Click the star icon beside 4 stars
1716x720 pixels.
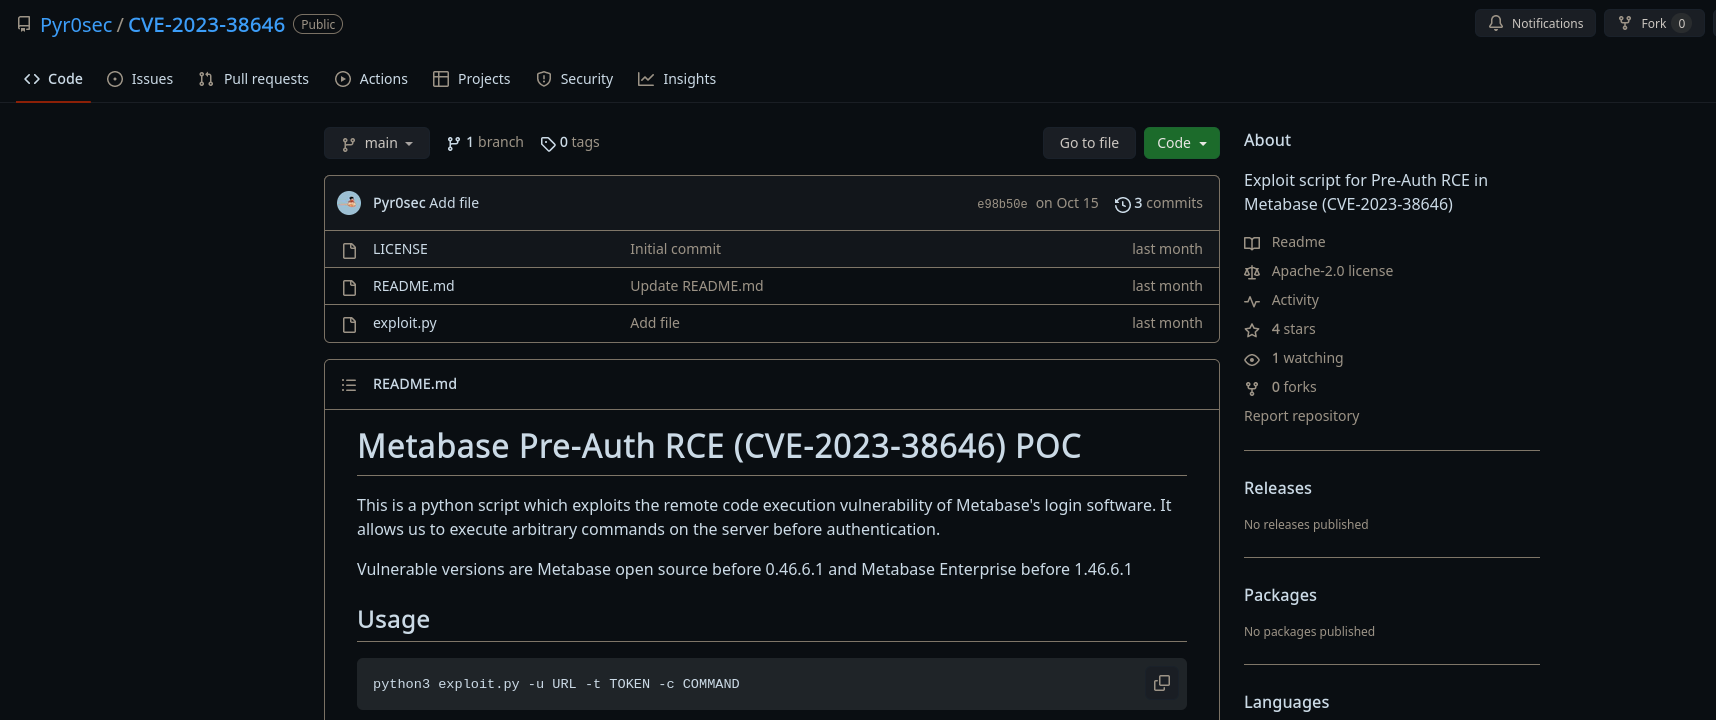pos(1252,330)
